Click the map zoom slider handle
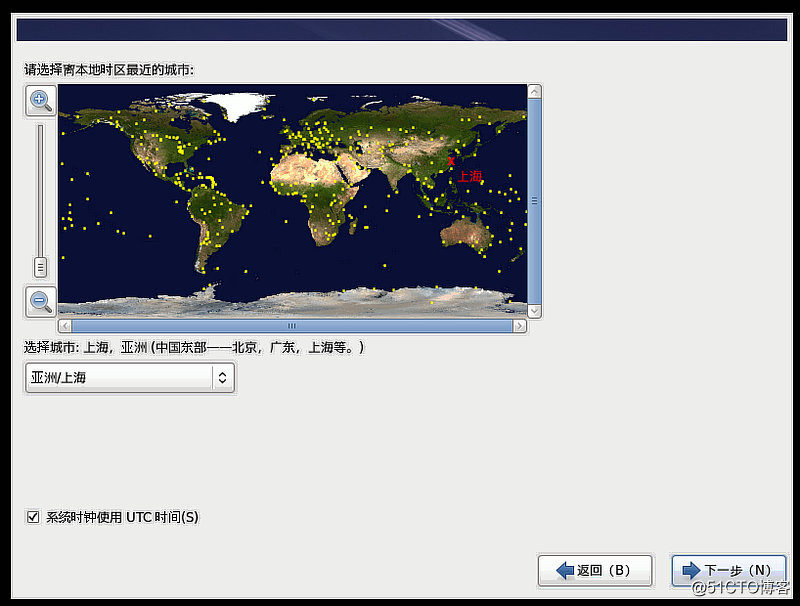The height and width of the screenshot is (606, 800). click(x=40, y=267)
